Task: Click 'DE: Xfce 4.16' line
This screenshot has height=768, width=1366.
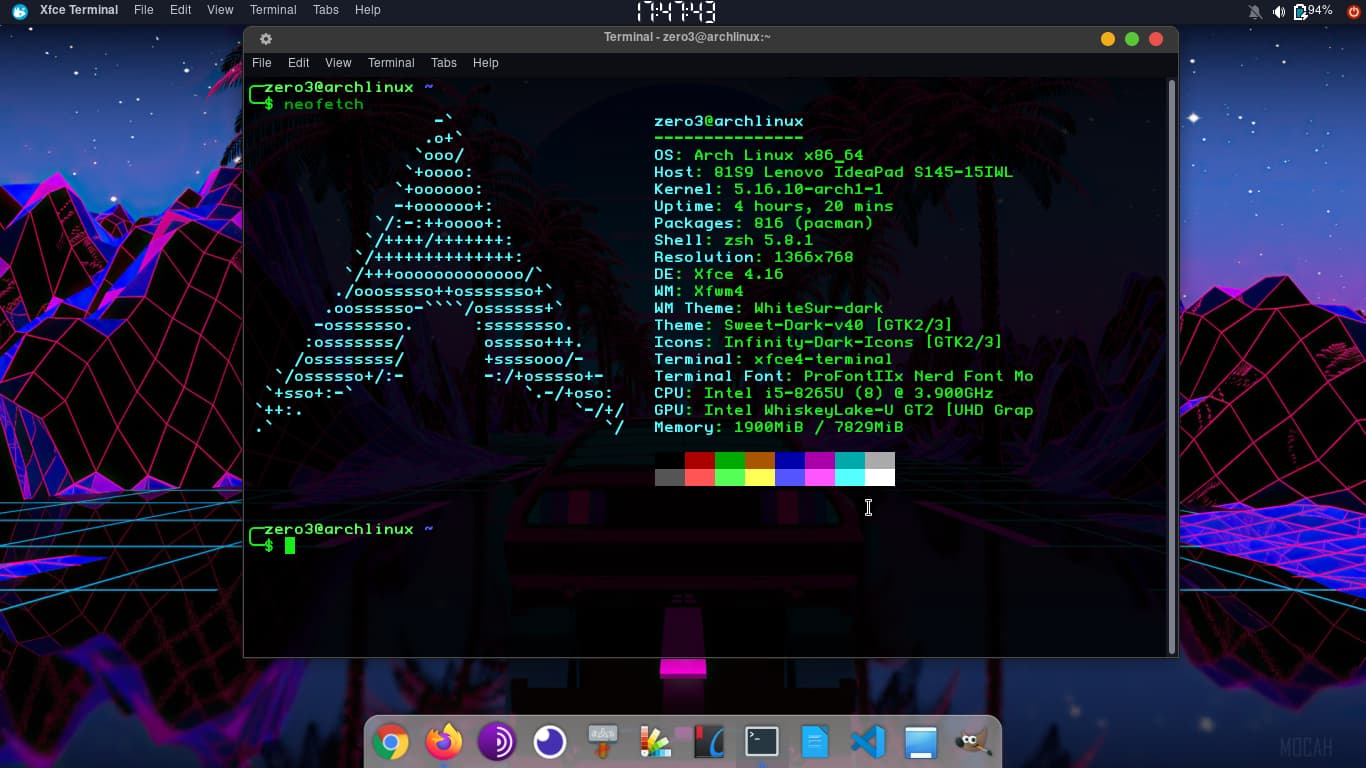Action: (719, 274)
